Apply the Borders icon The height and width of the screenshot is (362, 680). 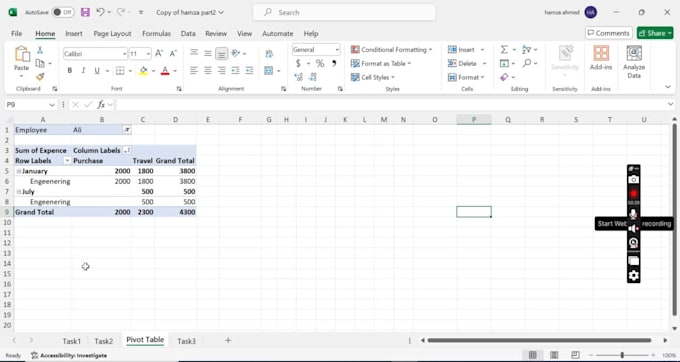(x=120, y=71)
